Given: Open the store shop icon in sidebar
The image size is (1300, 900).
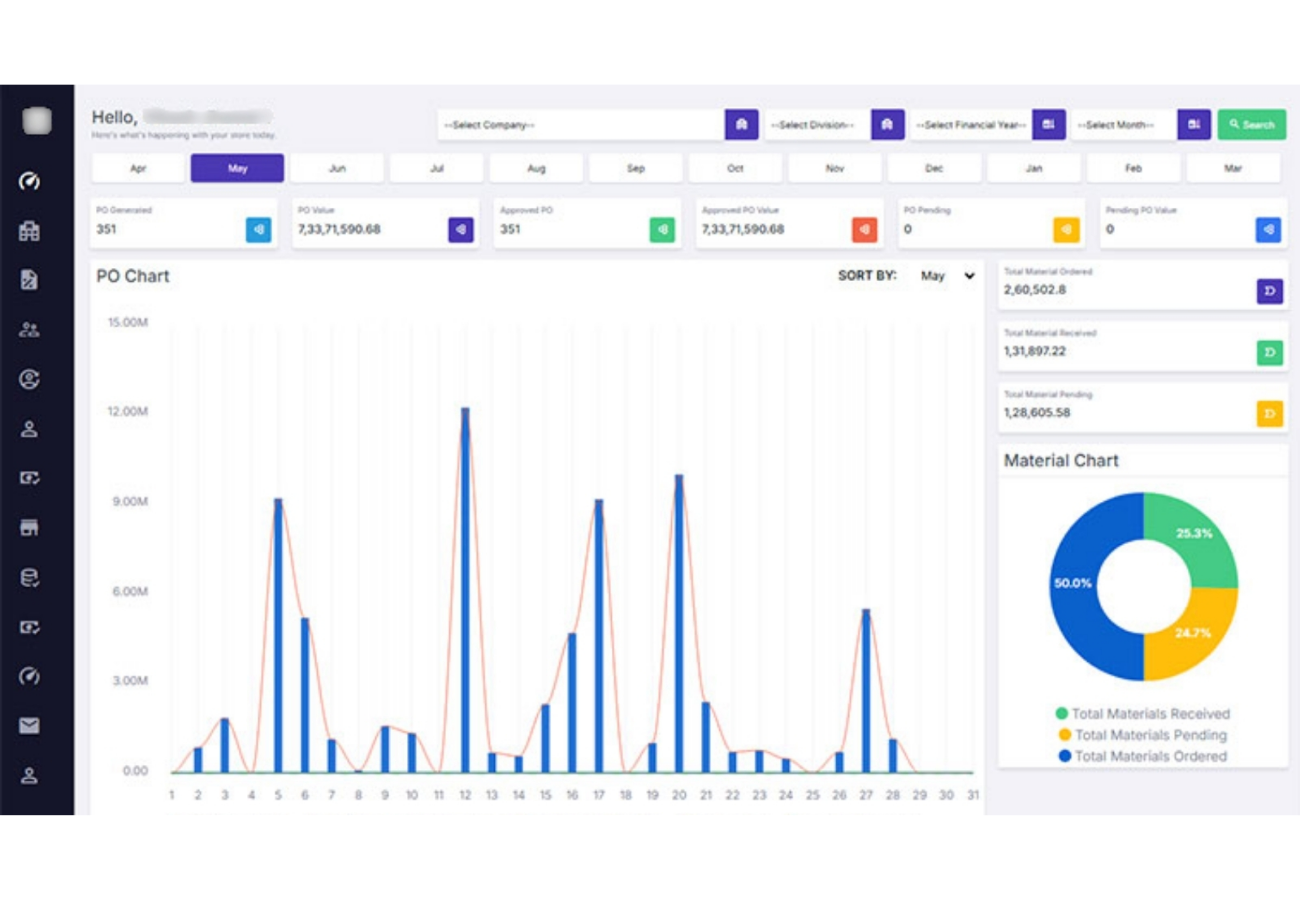Looking at the screenshot, I should [29, 528].
